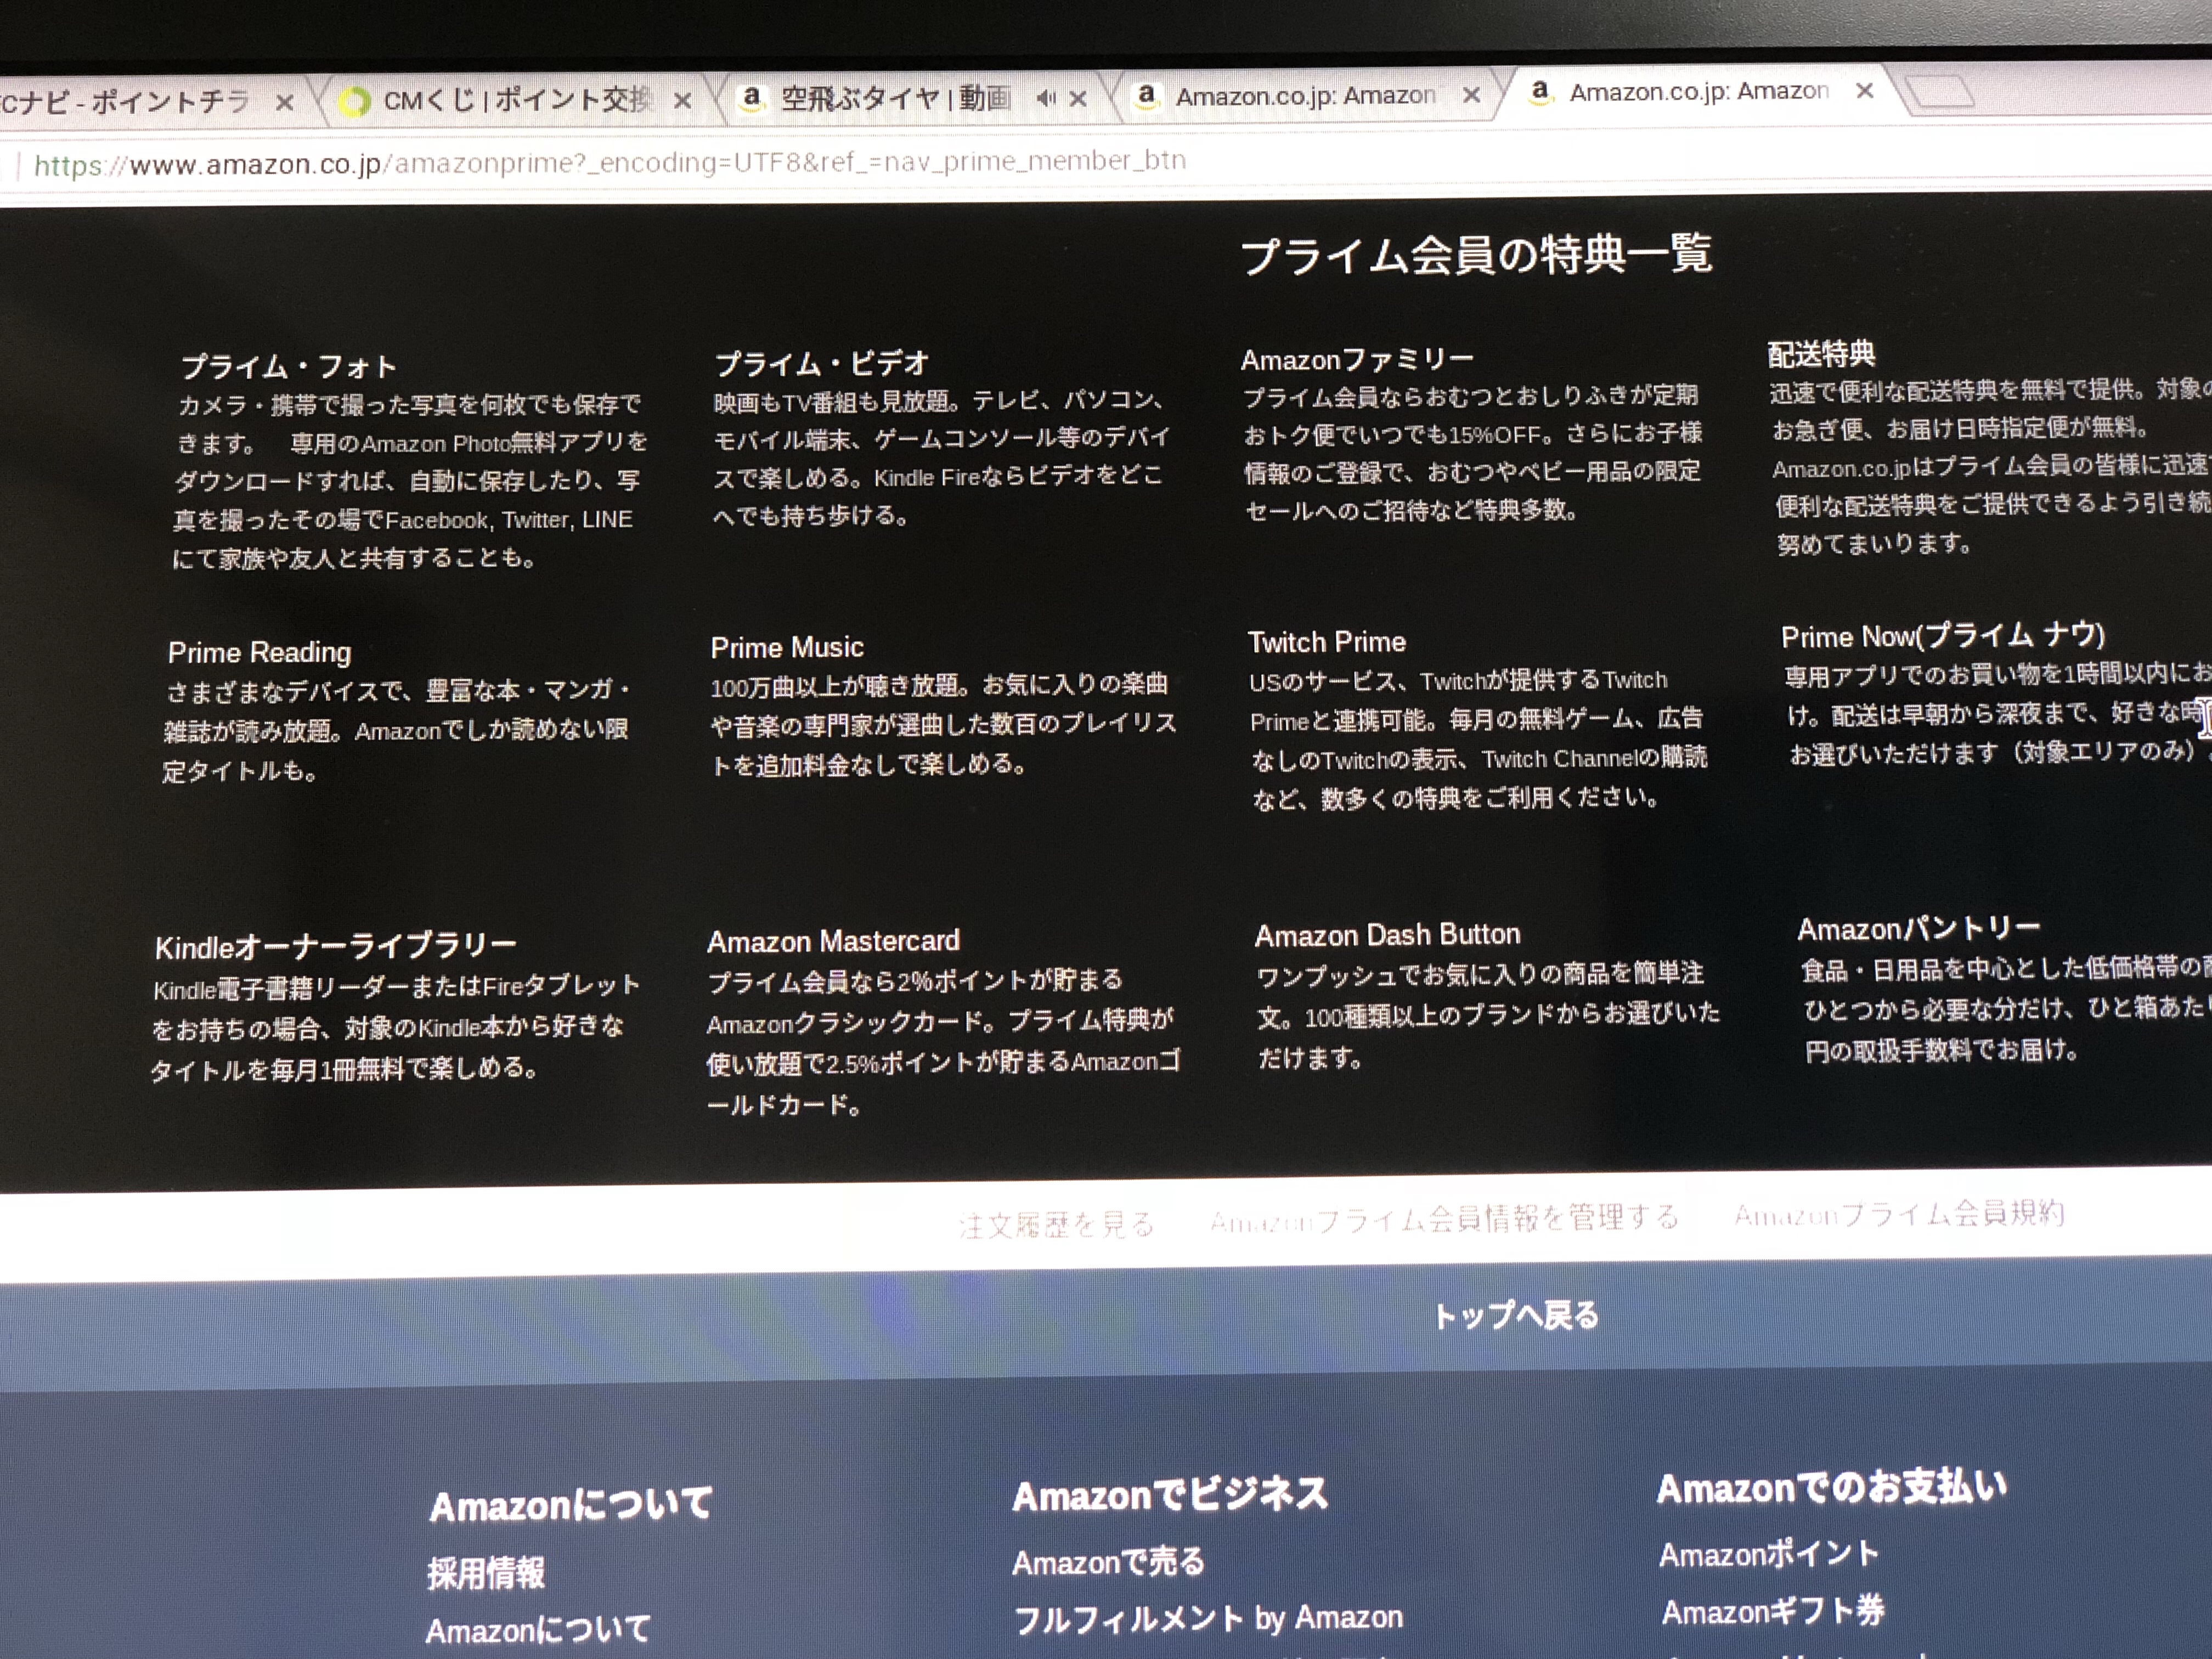Open the Prime Music benefit heading
This screenshot has width=2212, height=1659.
click(787, 648)
